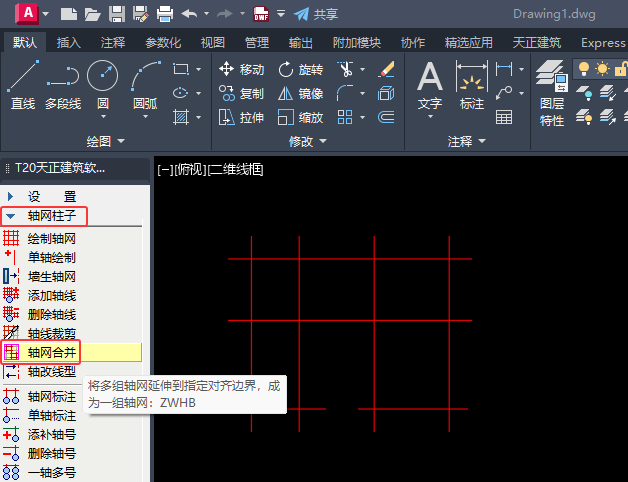This screenshot has width=628, height=482.
Task: Open Layer Properties (图层特性) panel
Action: pyautogui.click(x=552, y=93)
